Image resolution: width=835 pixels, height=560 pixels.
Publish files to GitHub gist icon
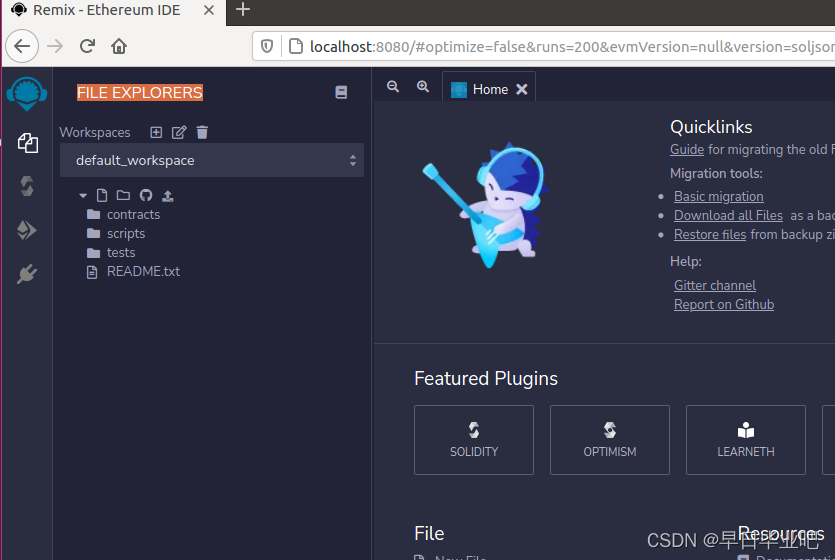coord(146,195)
